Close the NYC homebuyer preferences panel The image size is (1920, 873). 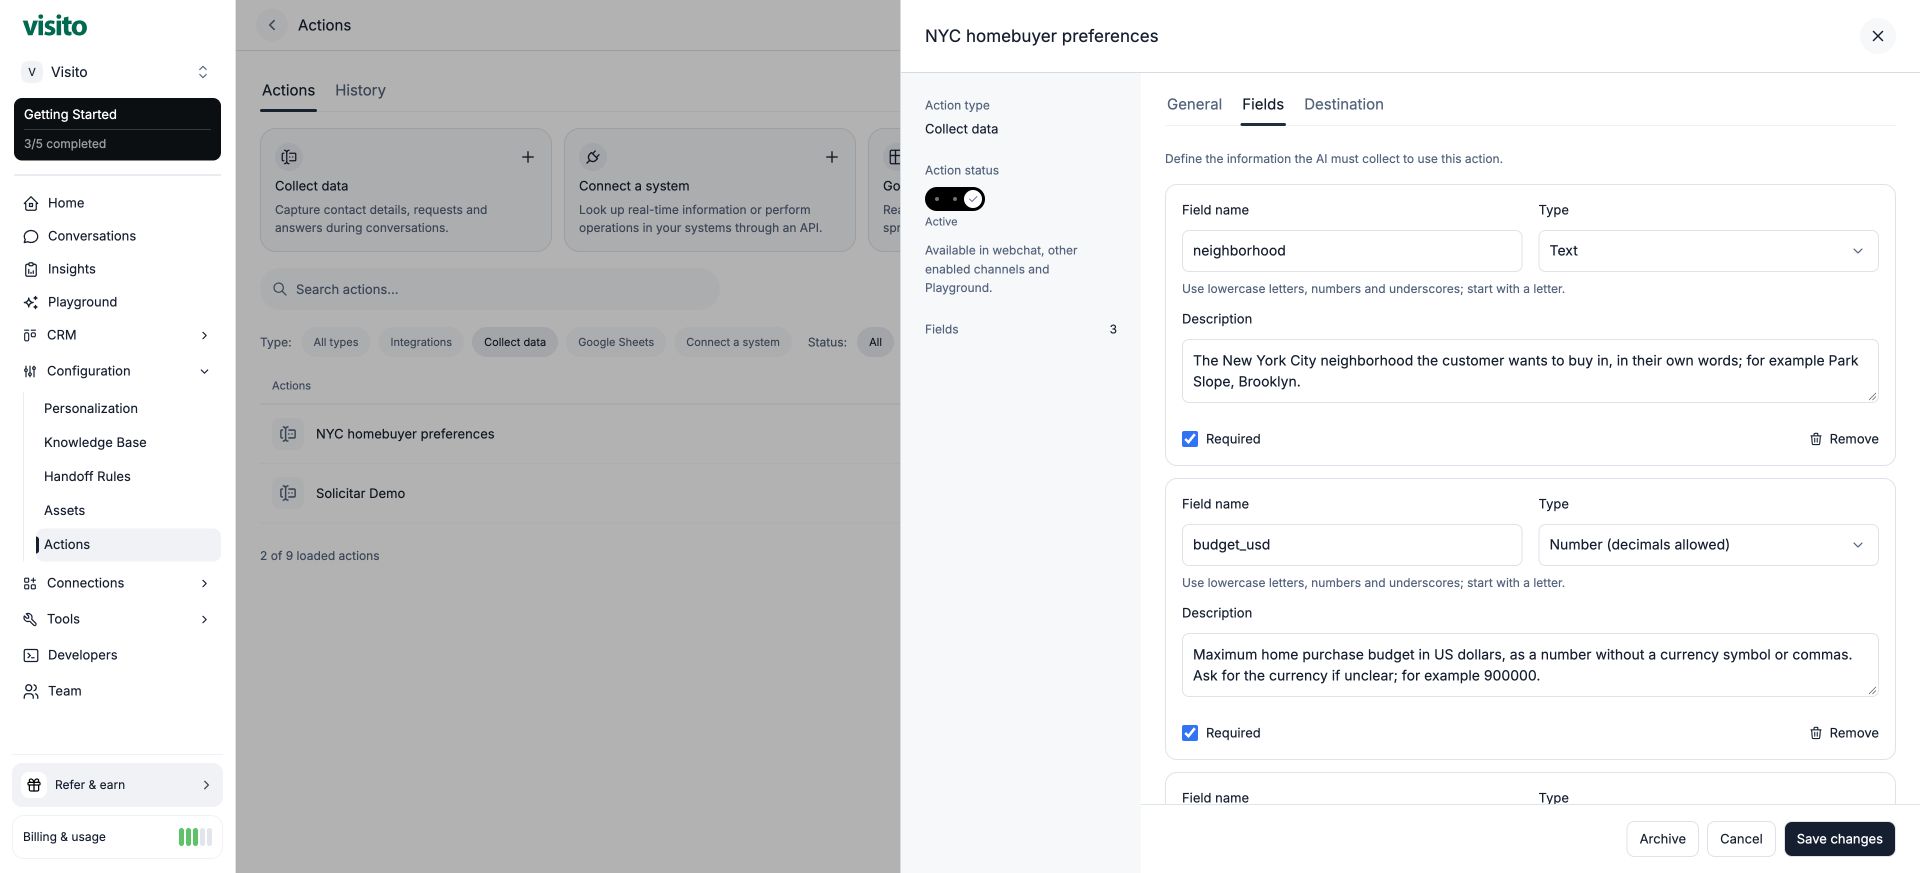[1877, 36]
